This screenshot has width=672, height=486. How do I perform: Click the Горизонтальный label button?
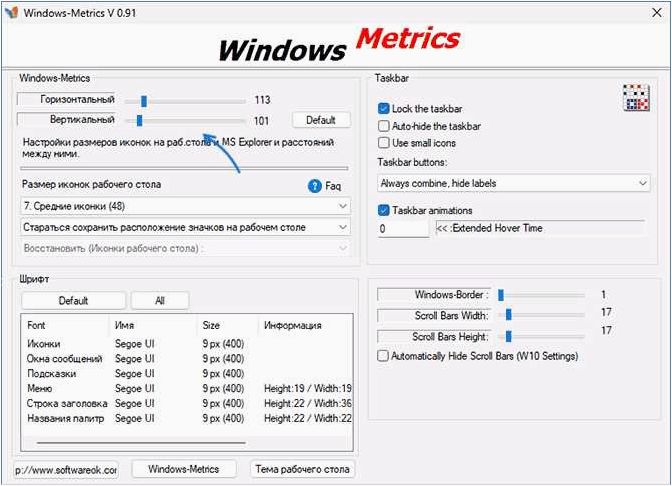[x=66, y=99]
